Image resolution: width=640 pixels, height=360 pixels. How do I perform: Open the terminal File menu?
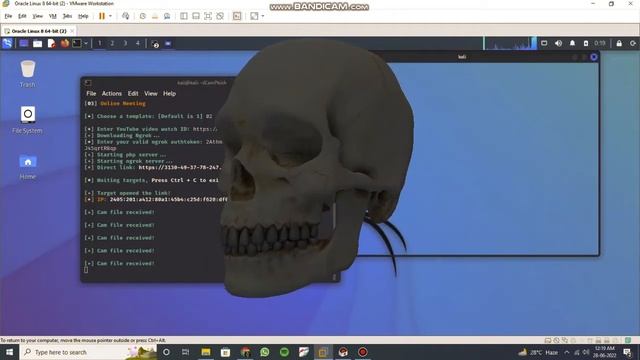tap(91, 93)
